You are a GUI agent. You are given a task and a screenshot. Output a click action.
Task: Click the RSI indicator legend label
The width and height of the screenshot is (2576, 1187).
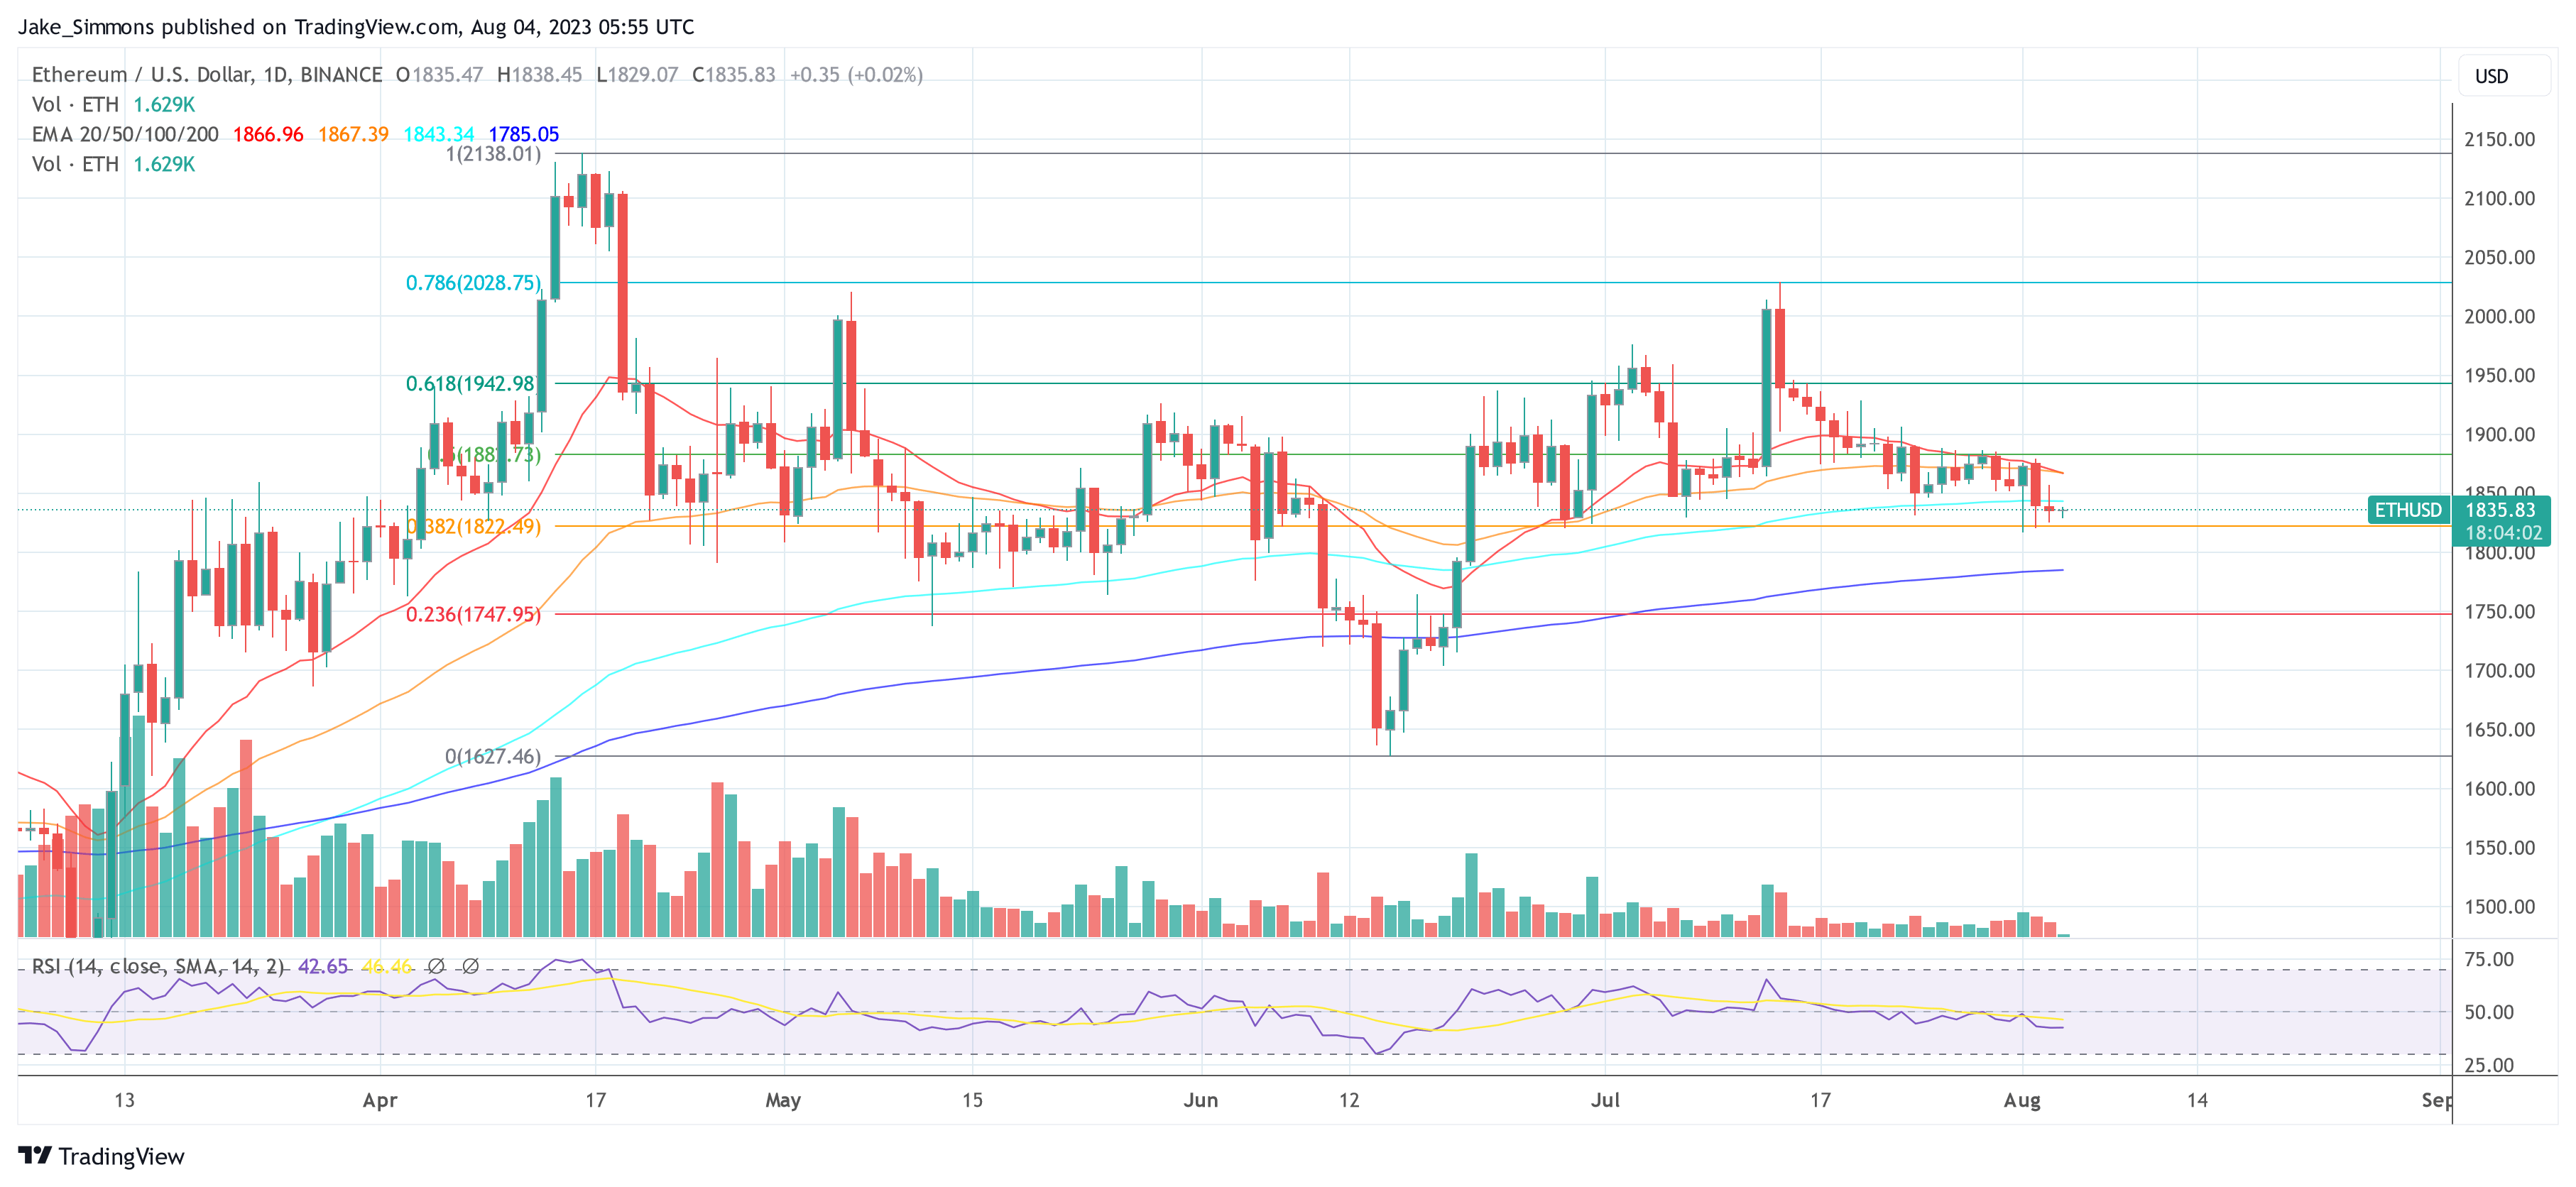tap(158, 966)
